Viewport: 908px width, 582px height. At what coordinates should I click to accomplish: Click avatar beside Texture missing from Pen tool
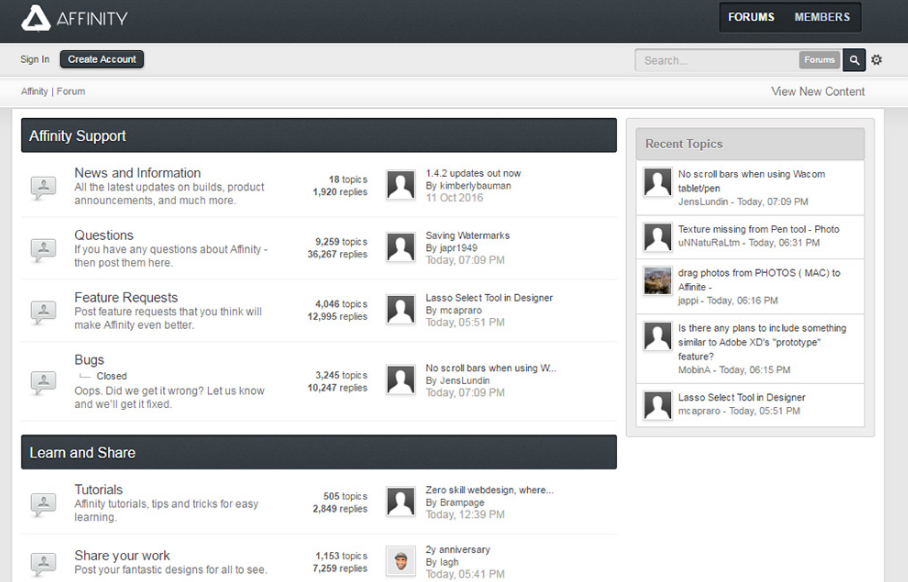(x=658, y=237)
